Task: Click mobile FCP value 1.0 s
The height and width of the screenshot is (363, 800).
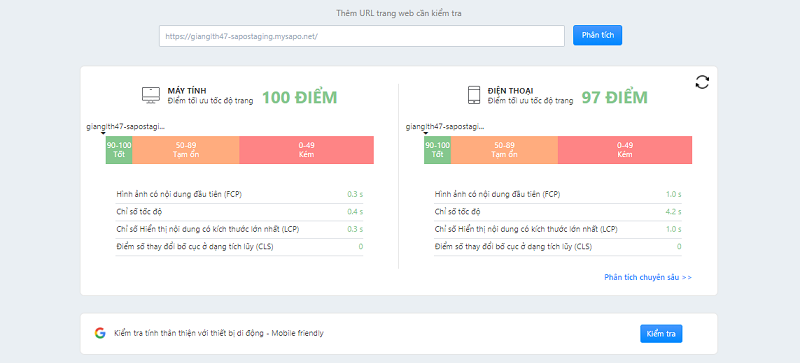Action: [x=673, y=195]
